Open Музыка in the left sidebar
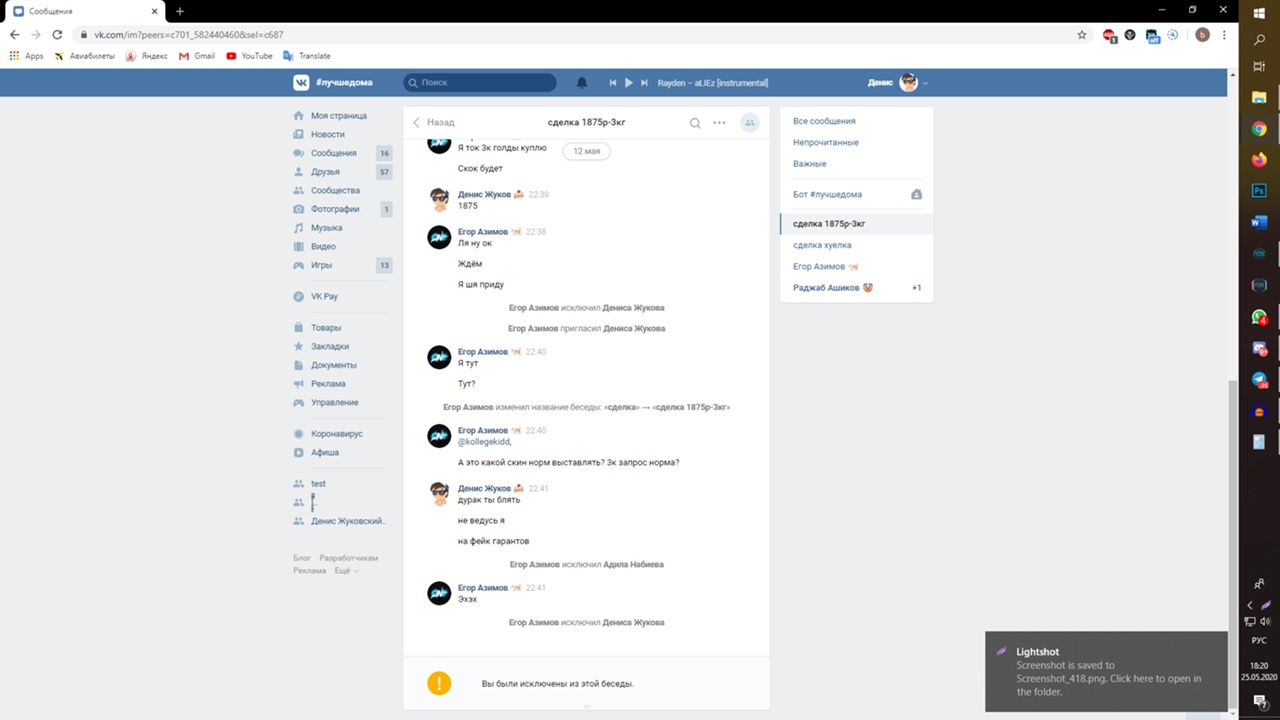This screenshot has height=720, width=1280. click(x=326, y=228)
